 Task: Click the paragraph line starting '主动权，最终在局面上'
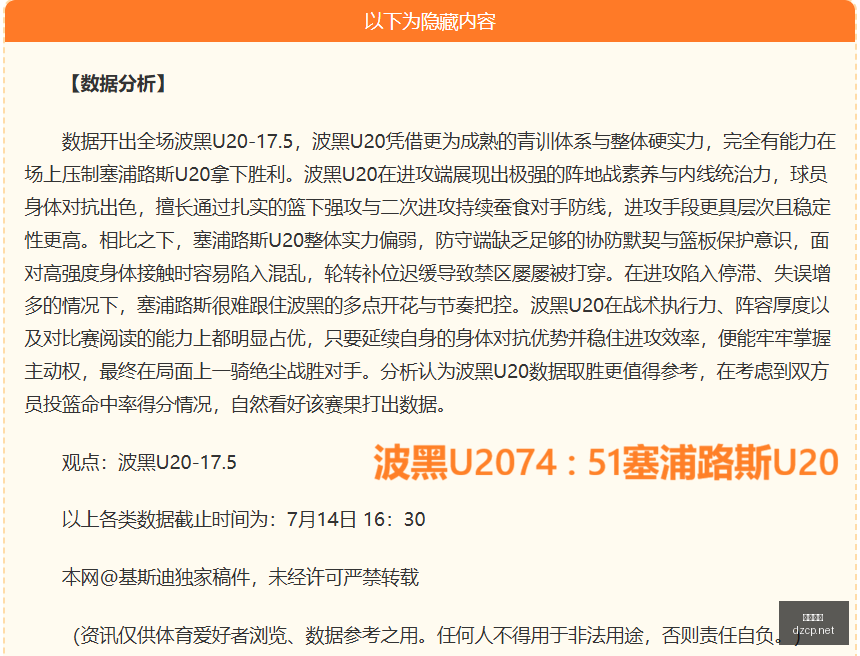(x=427, y=371)
